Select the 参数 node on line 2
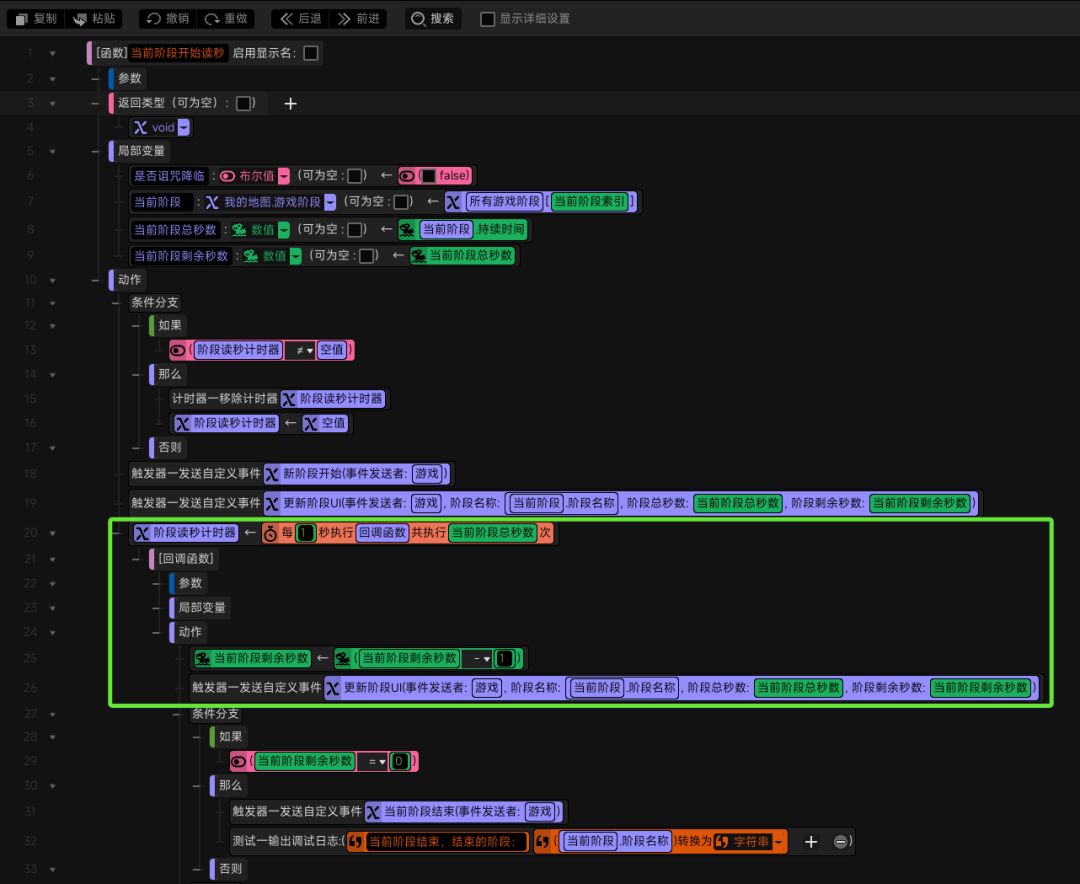This screenshot has width=1080, height=884. point(130,78)
